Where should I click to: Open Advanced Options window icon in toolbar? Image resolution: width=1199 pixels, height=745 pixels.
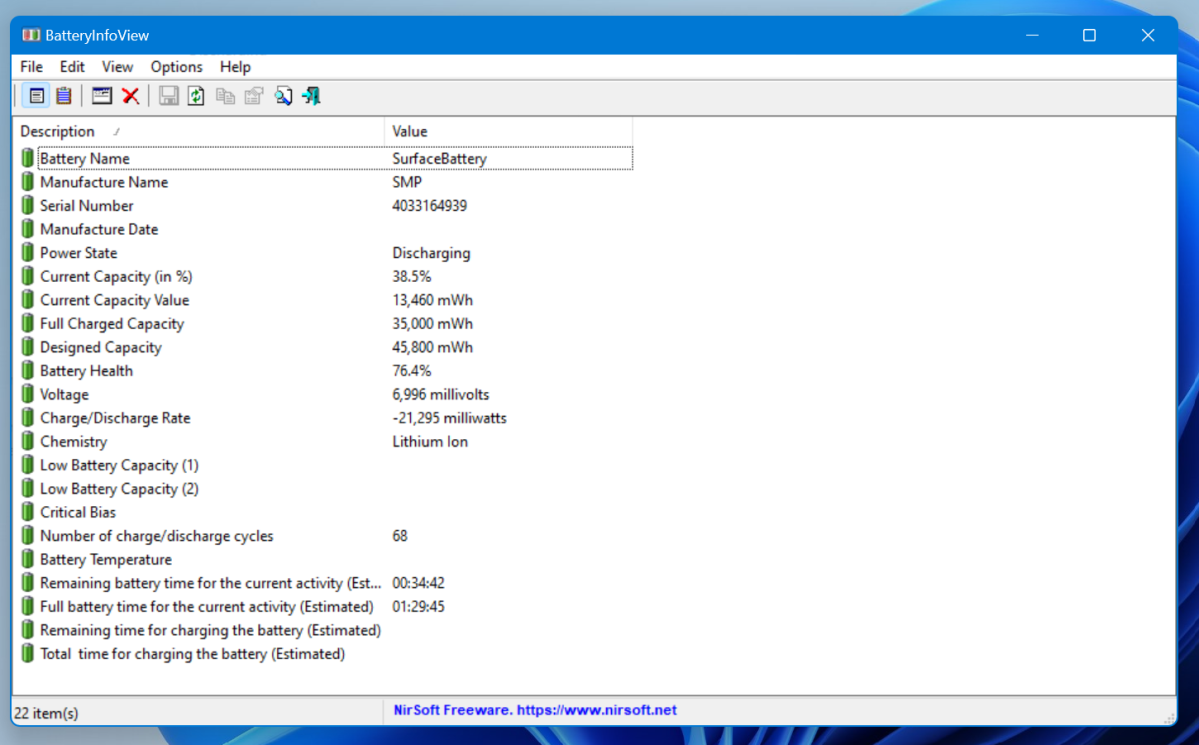[x=102, y=96]
